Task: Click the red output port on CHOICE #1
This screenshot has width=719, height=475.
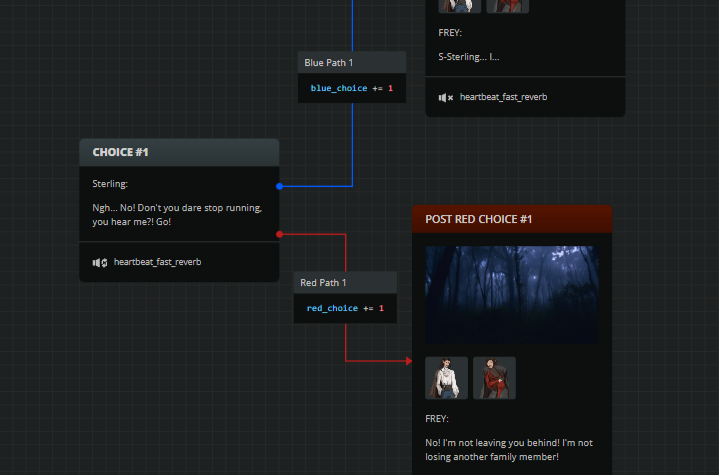Action: [x=279, y=234]
